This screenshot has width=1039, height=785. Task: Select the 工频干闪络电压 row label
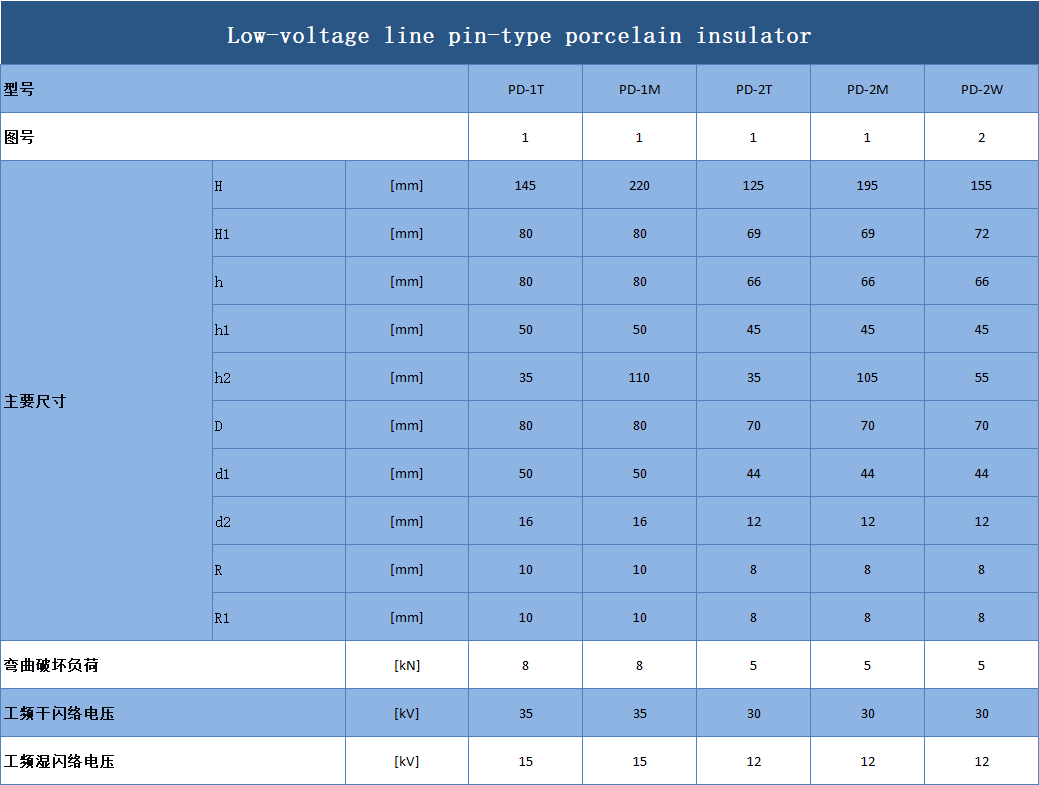pyautogui.click(x=59, y=713)
